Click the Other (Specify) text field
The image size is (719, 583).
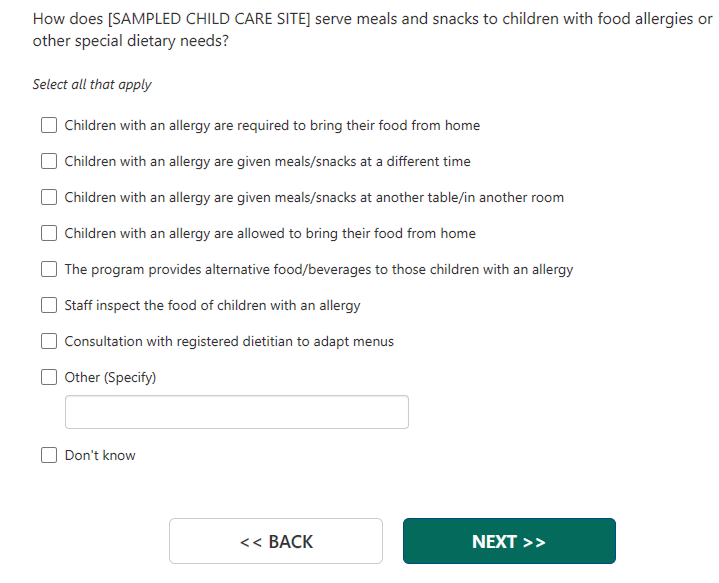[236, 412]
